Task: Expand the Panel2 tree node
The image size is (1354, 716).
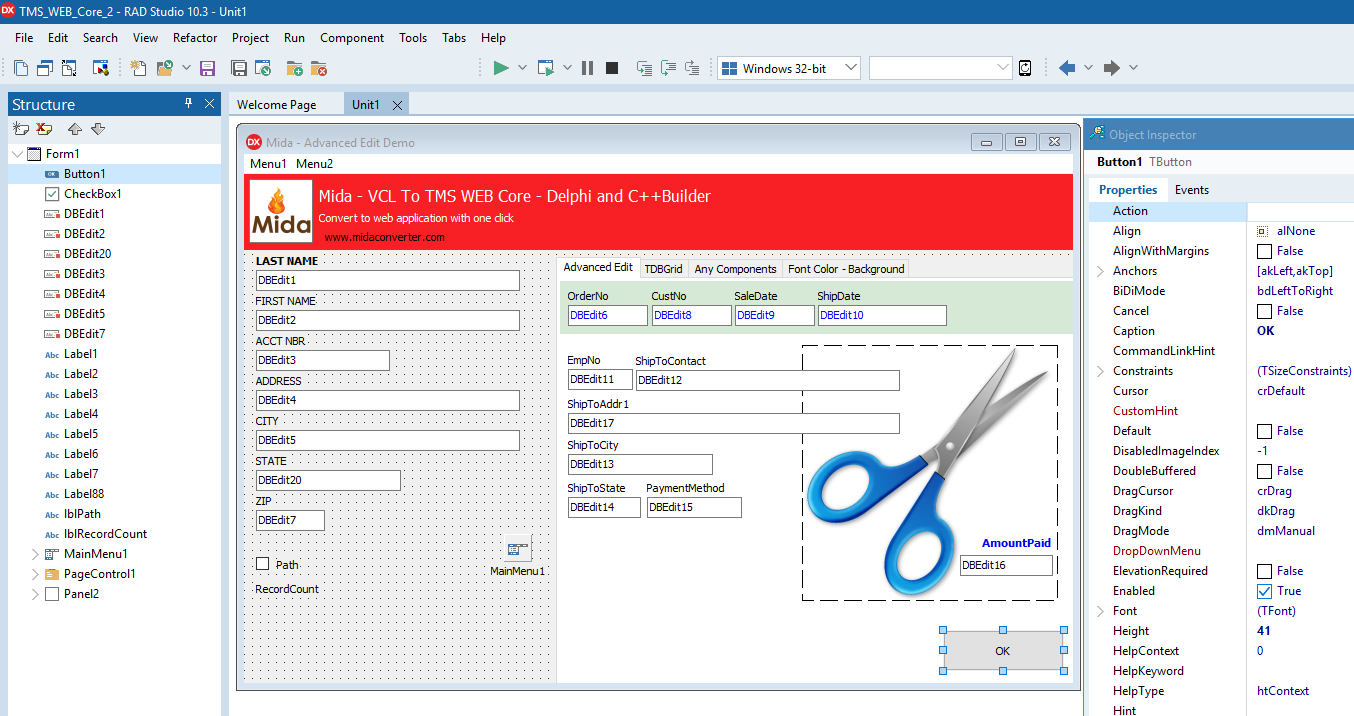Action: (35, 594)
